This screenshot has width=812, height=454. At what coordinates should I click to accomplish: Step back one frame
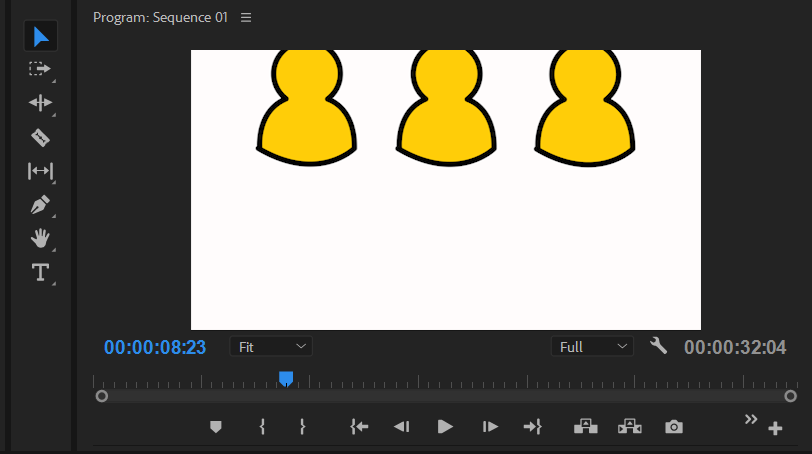coord(401,427)
